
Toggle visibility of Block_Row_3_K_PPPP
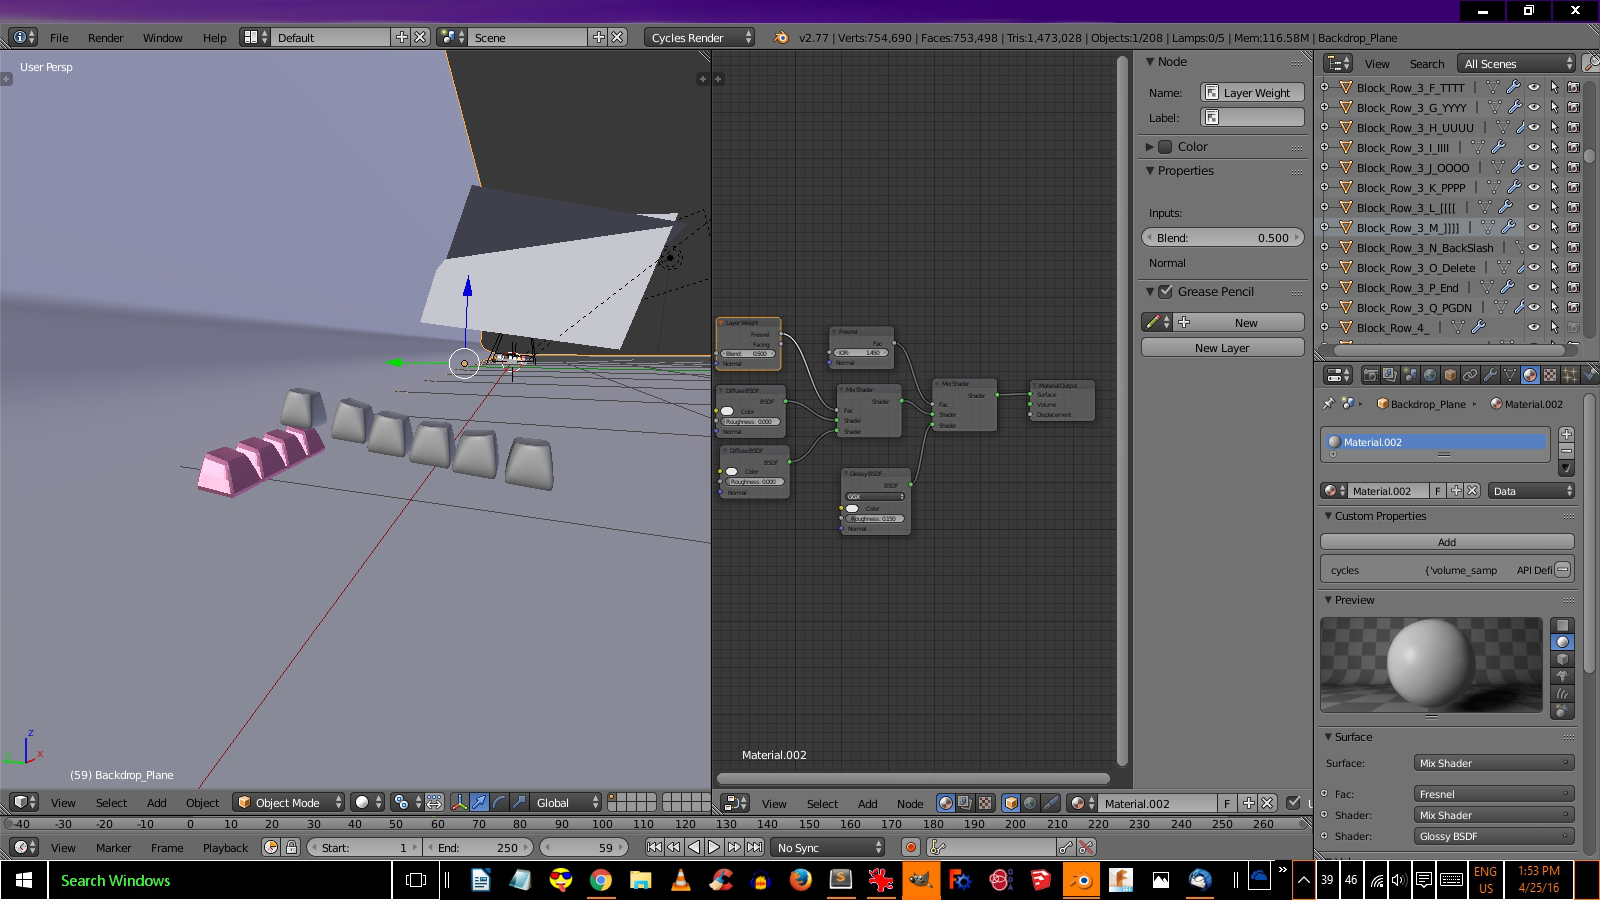[1533, 187]
